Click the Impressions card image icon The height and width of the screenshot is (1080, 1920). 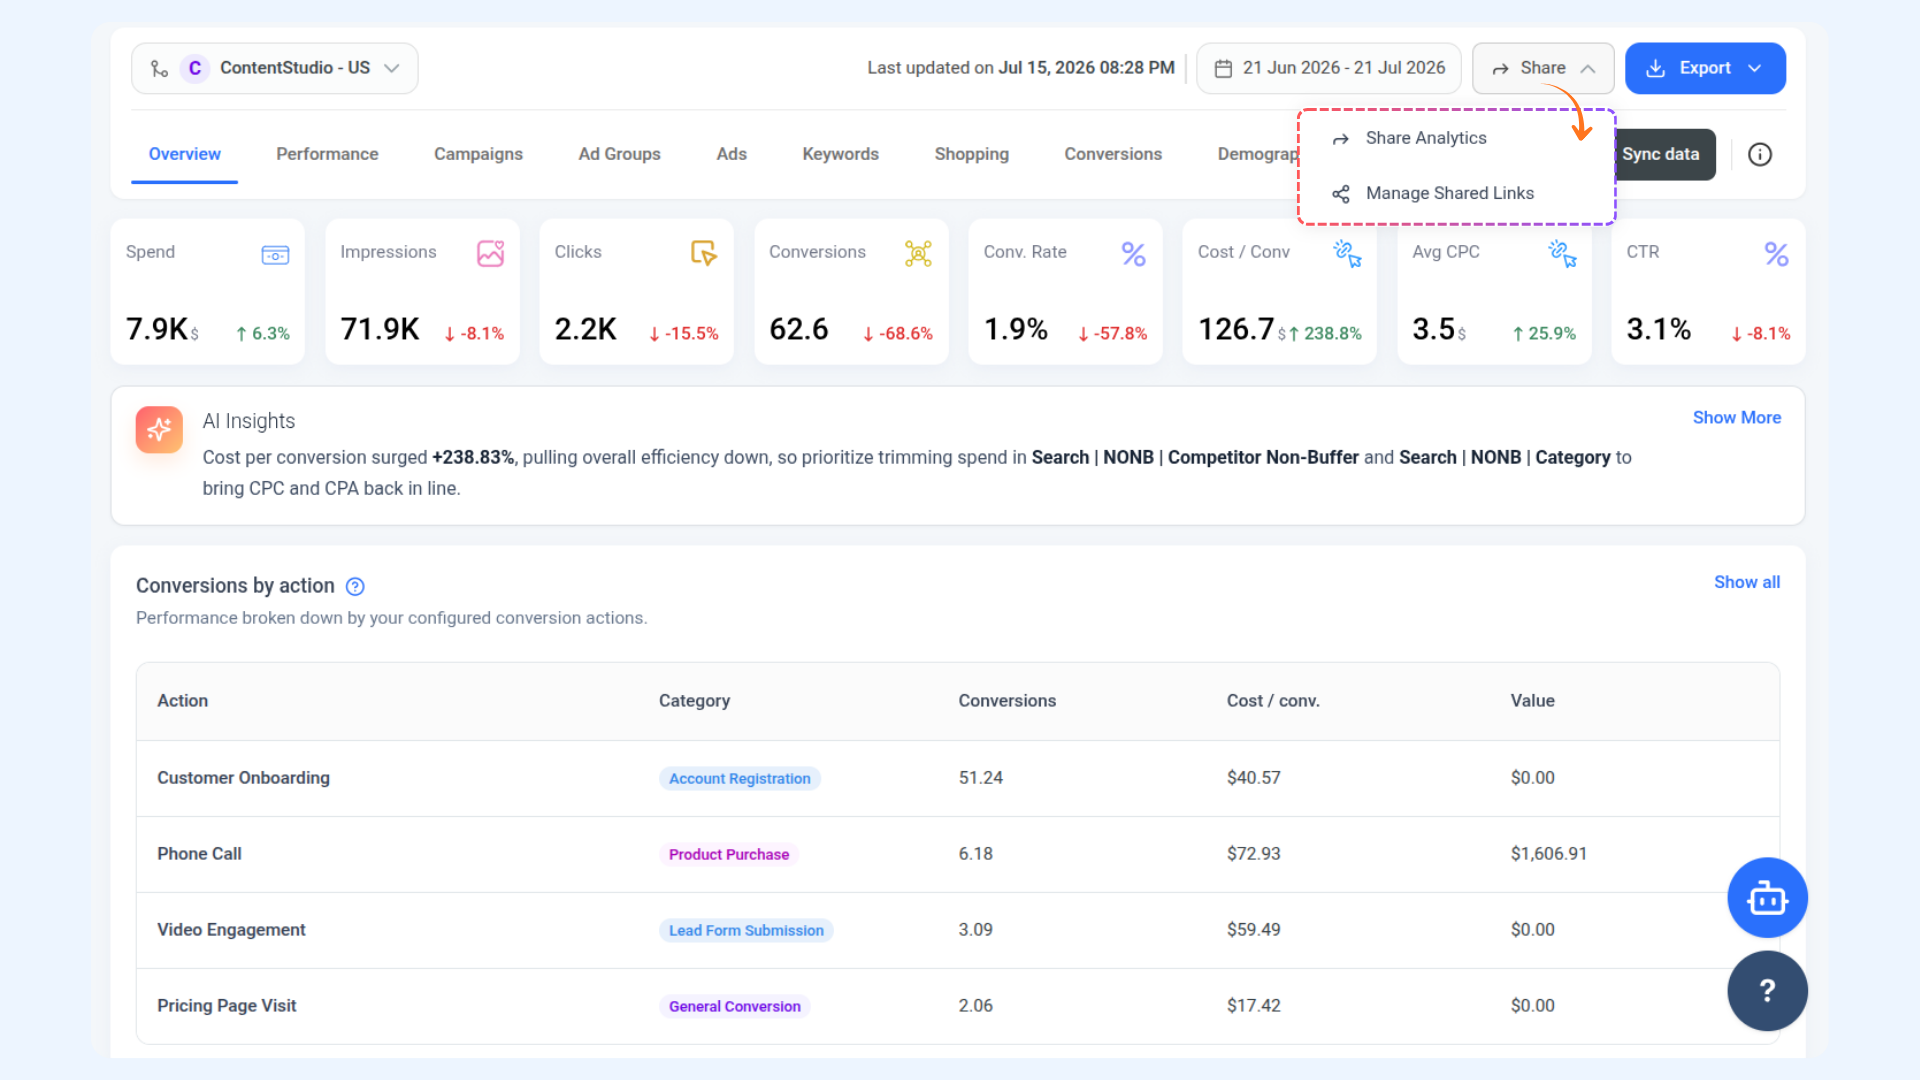coord(490,253)
